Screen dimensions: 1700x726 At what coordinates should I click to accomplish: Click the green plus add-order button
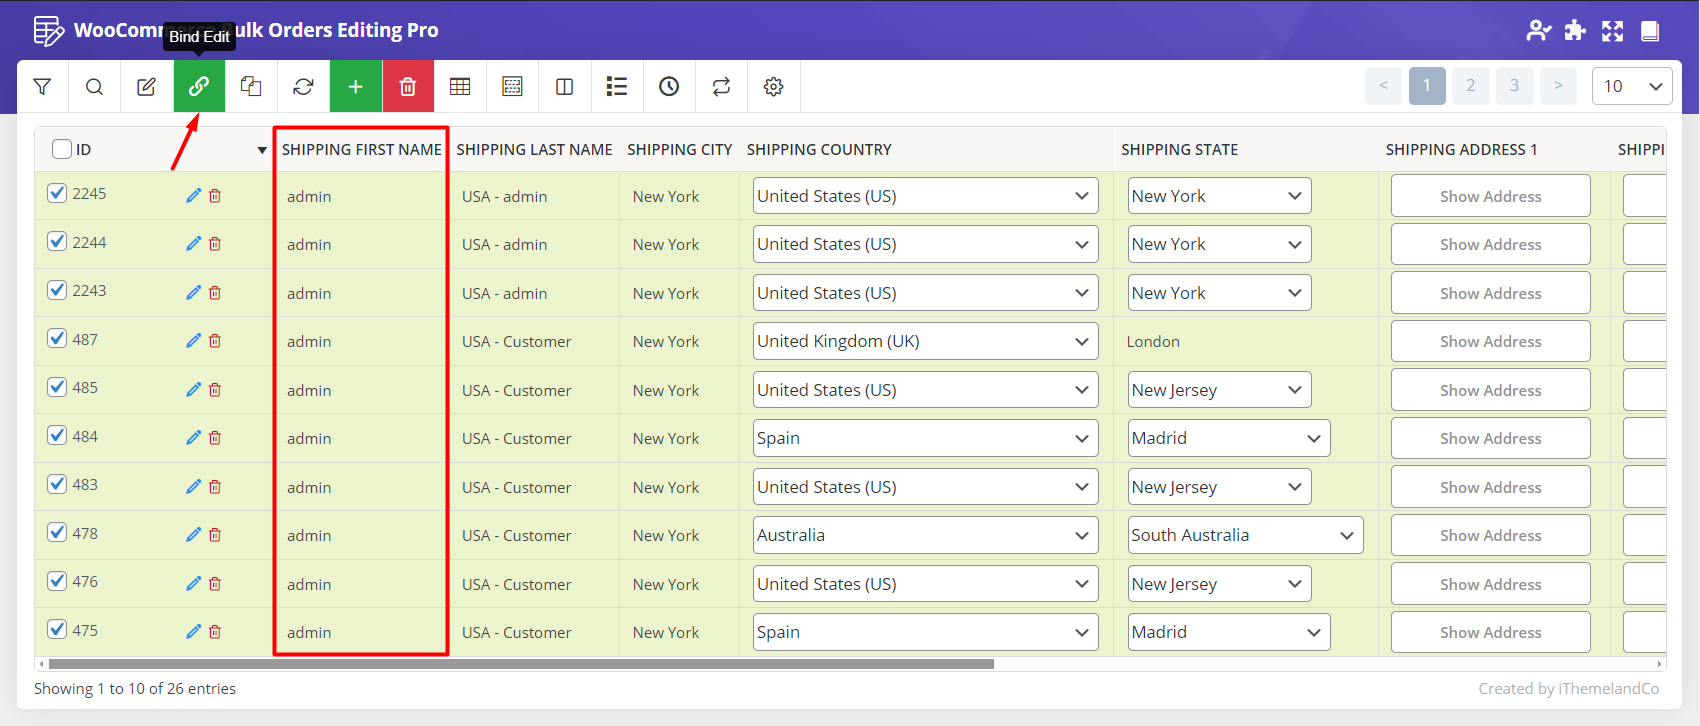point(355,87)
